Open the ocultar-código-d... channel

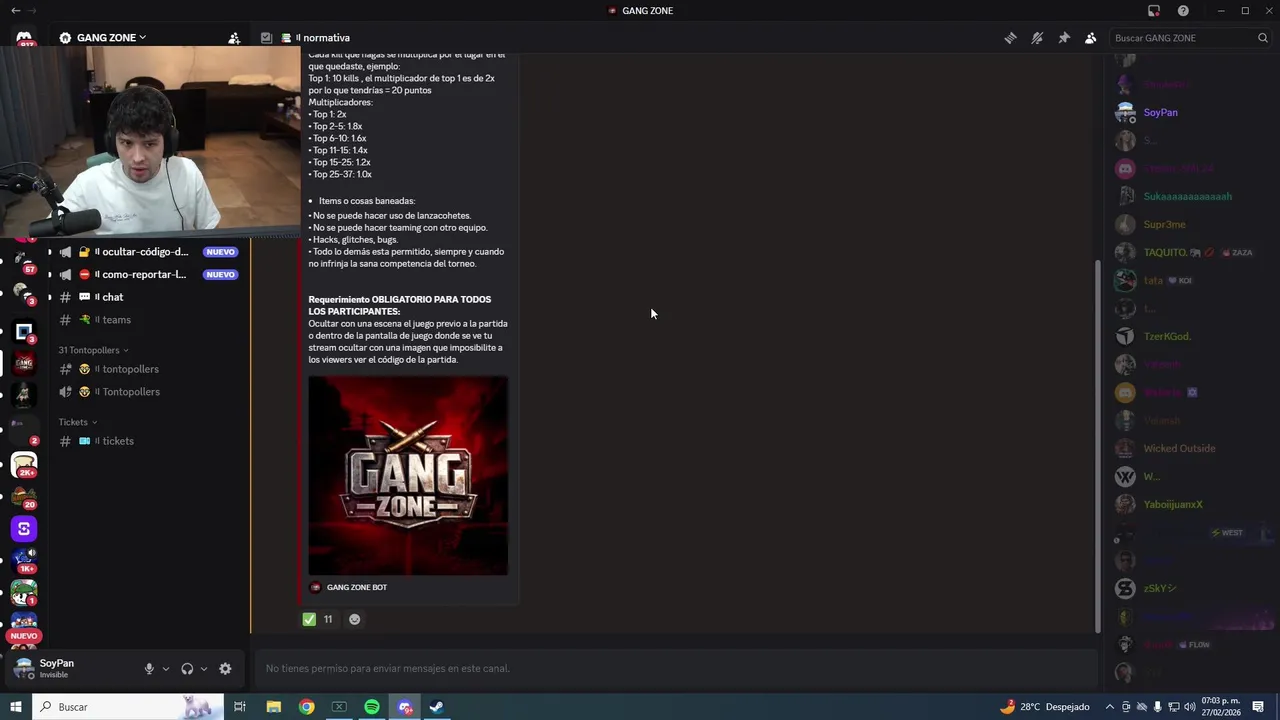point(148,252)
